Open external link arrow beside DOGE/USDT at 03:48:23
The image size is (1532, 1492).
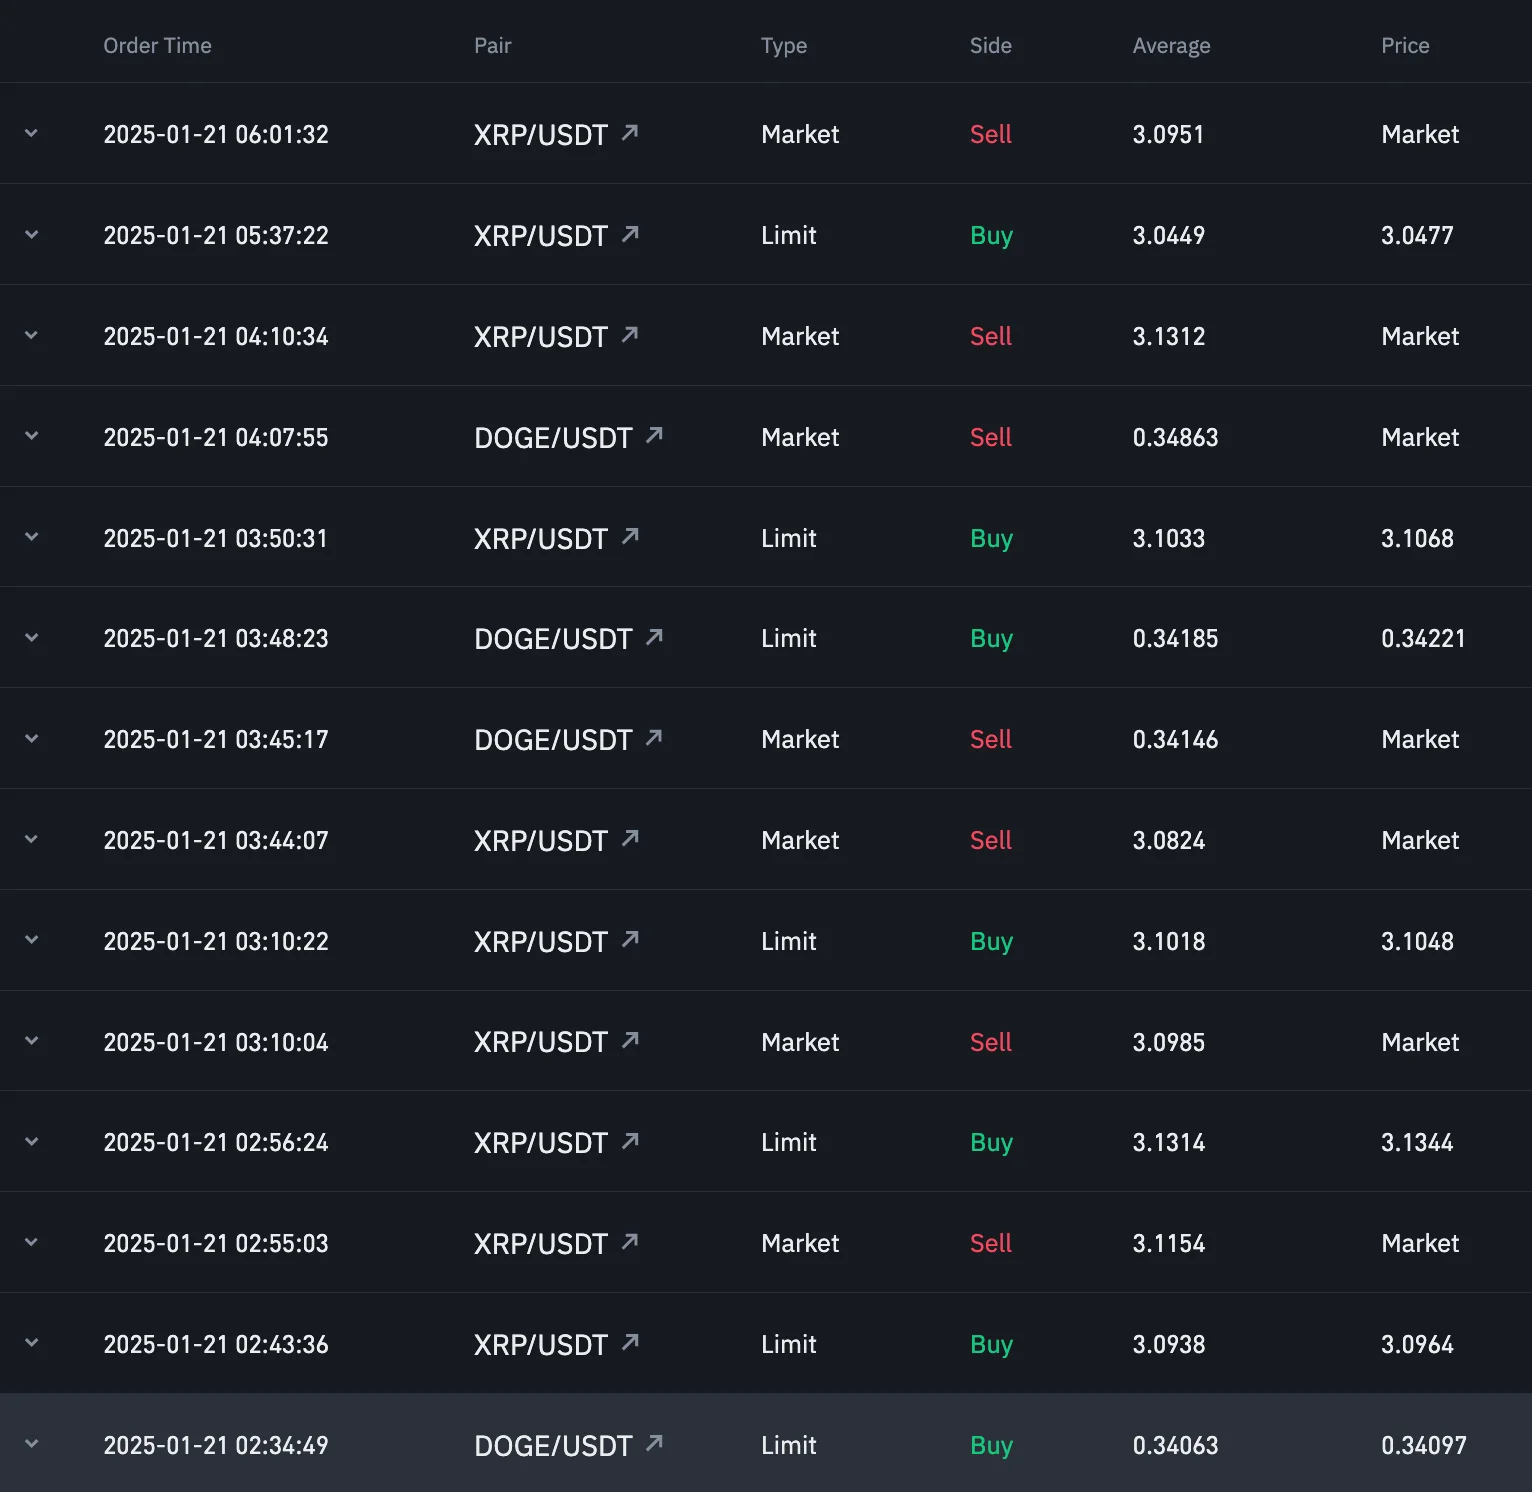(x=654, y=636)
